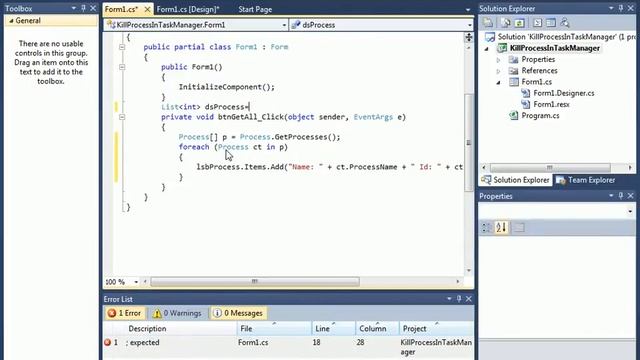Sort Error List by File column
Image resolution: width=640 pixels, height=360 pixels.
274,329
